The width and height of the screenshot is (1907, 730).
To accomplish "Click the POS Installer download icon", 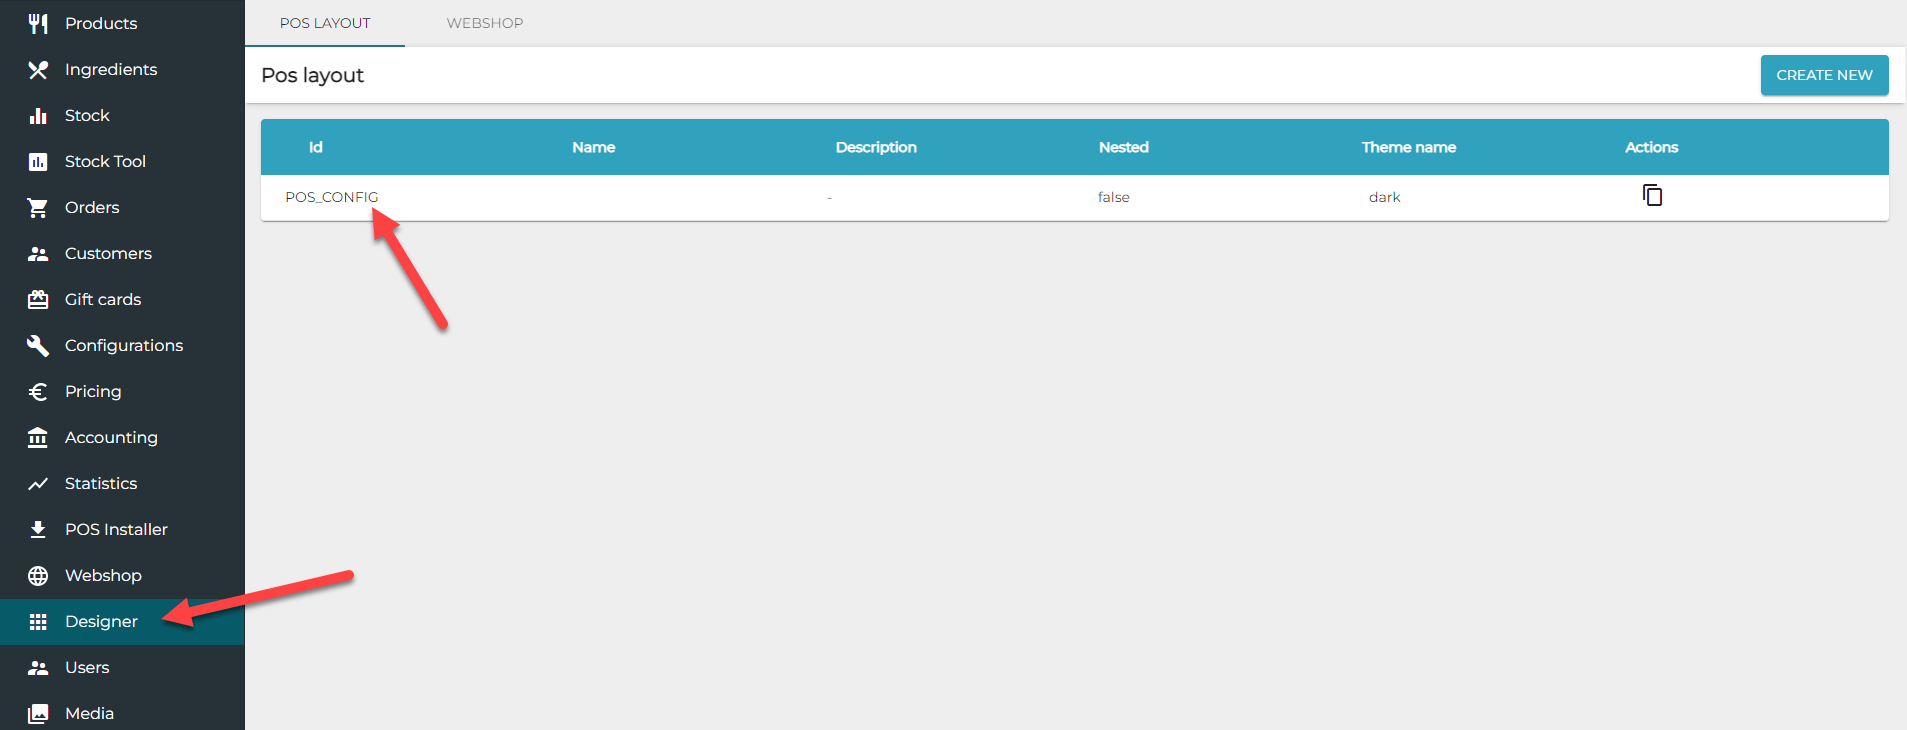I will click(x=38, y=529).
